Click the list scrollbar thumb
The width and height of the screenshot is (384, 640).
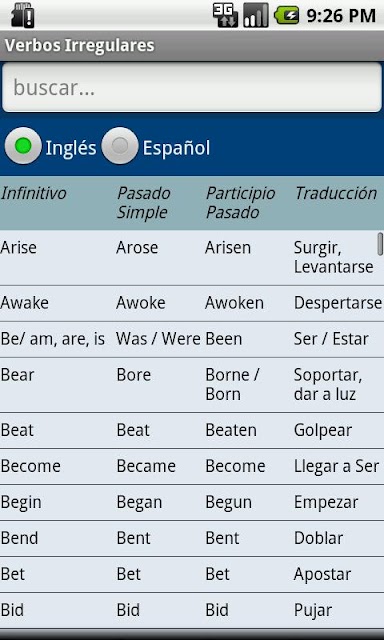coord(380,244)
